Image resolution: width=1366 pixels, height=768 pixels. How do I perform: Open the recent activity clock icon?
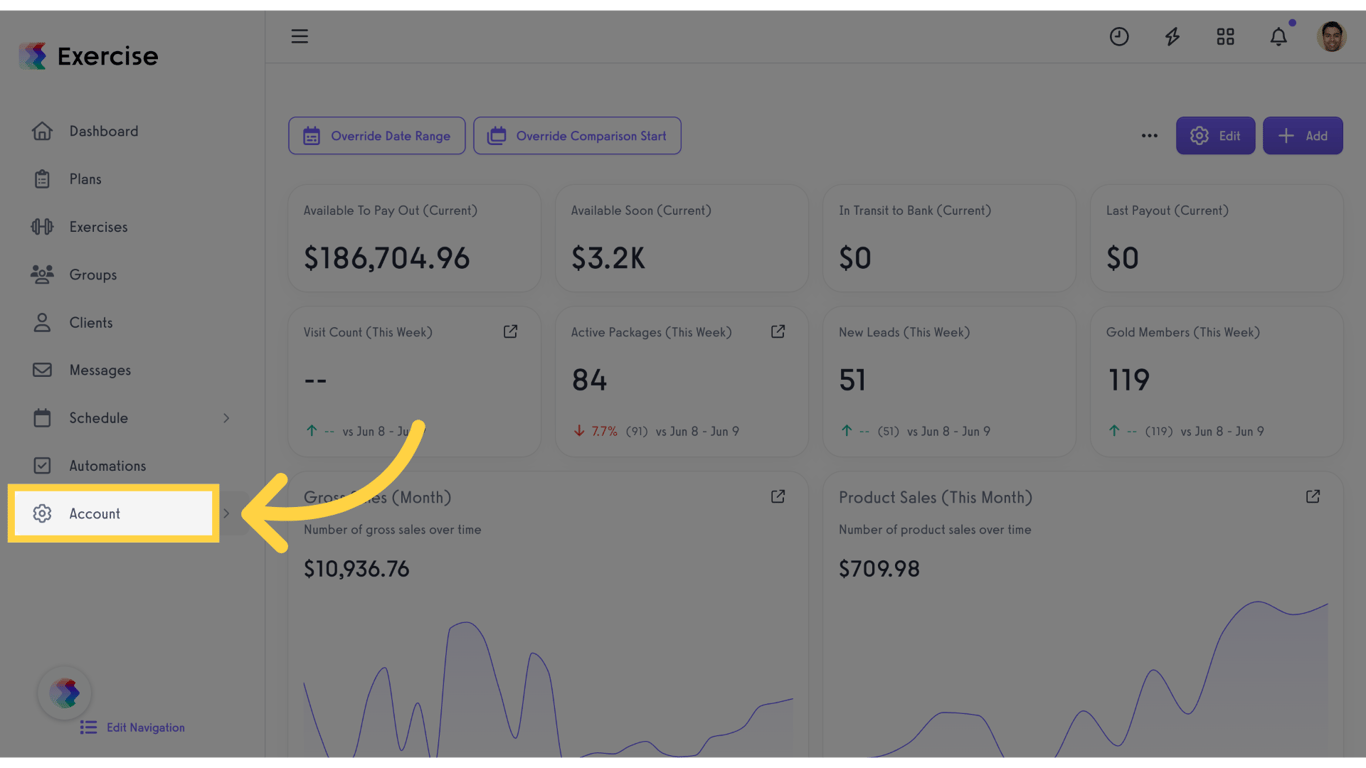click(x=1119, y=37)
